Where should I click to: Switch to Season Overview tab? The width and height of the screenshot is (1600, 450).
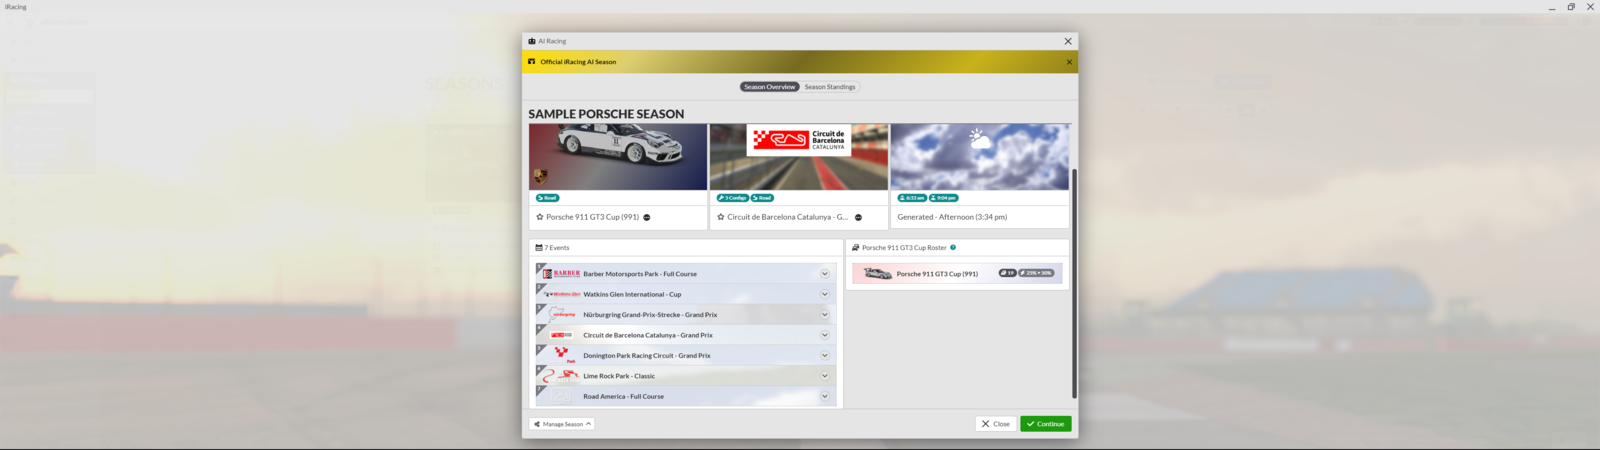(x=770, y=87)
